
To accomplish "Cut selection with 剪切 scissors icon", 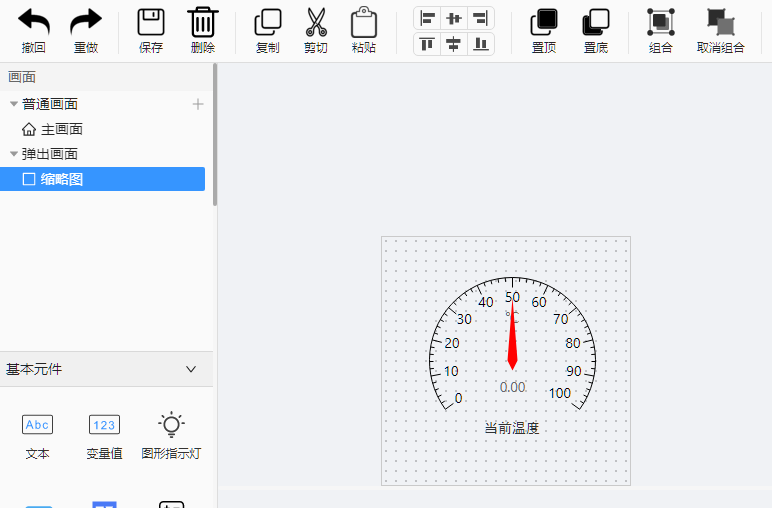I will point(316,31).
